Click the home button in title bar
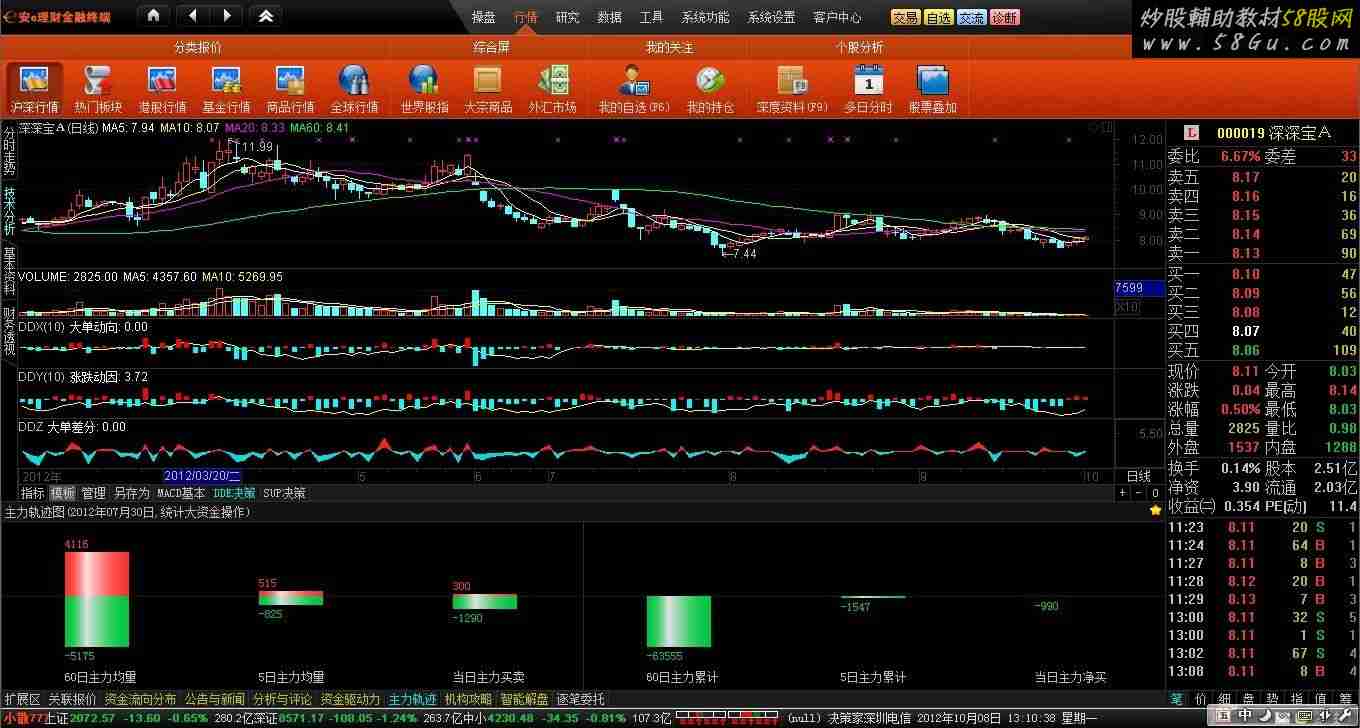This screenshot has width=1360, height=728. pyautogui.click(x=152, y=16)
